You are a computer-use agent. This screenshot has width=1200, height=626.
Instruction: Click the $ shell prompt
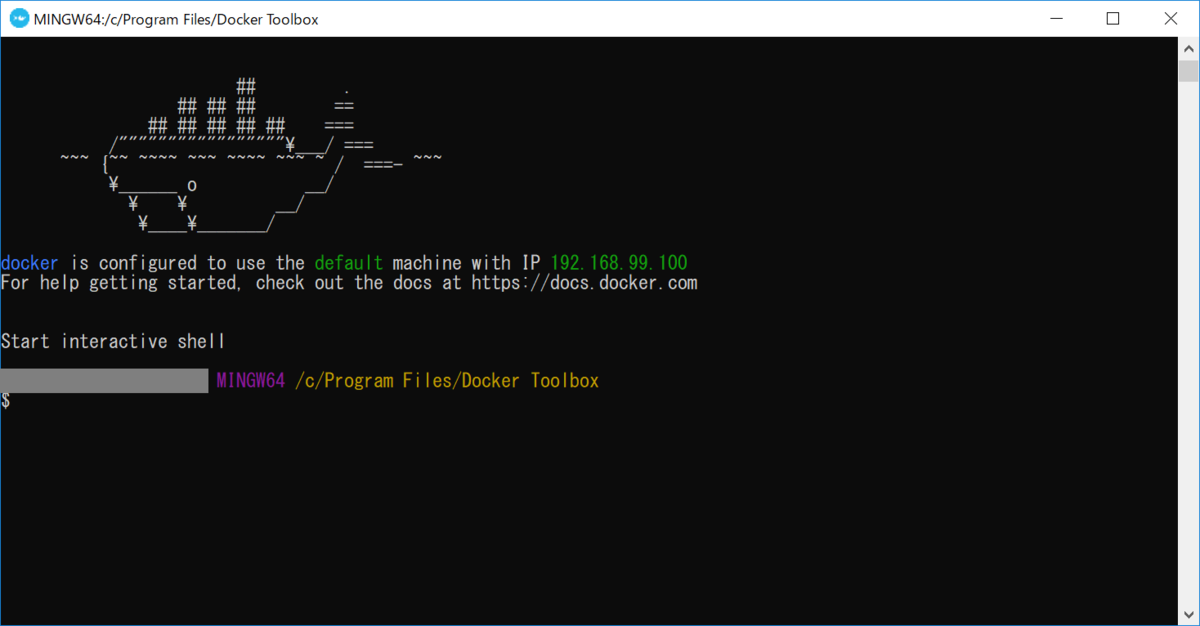6,401
